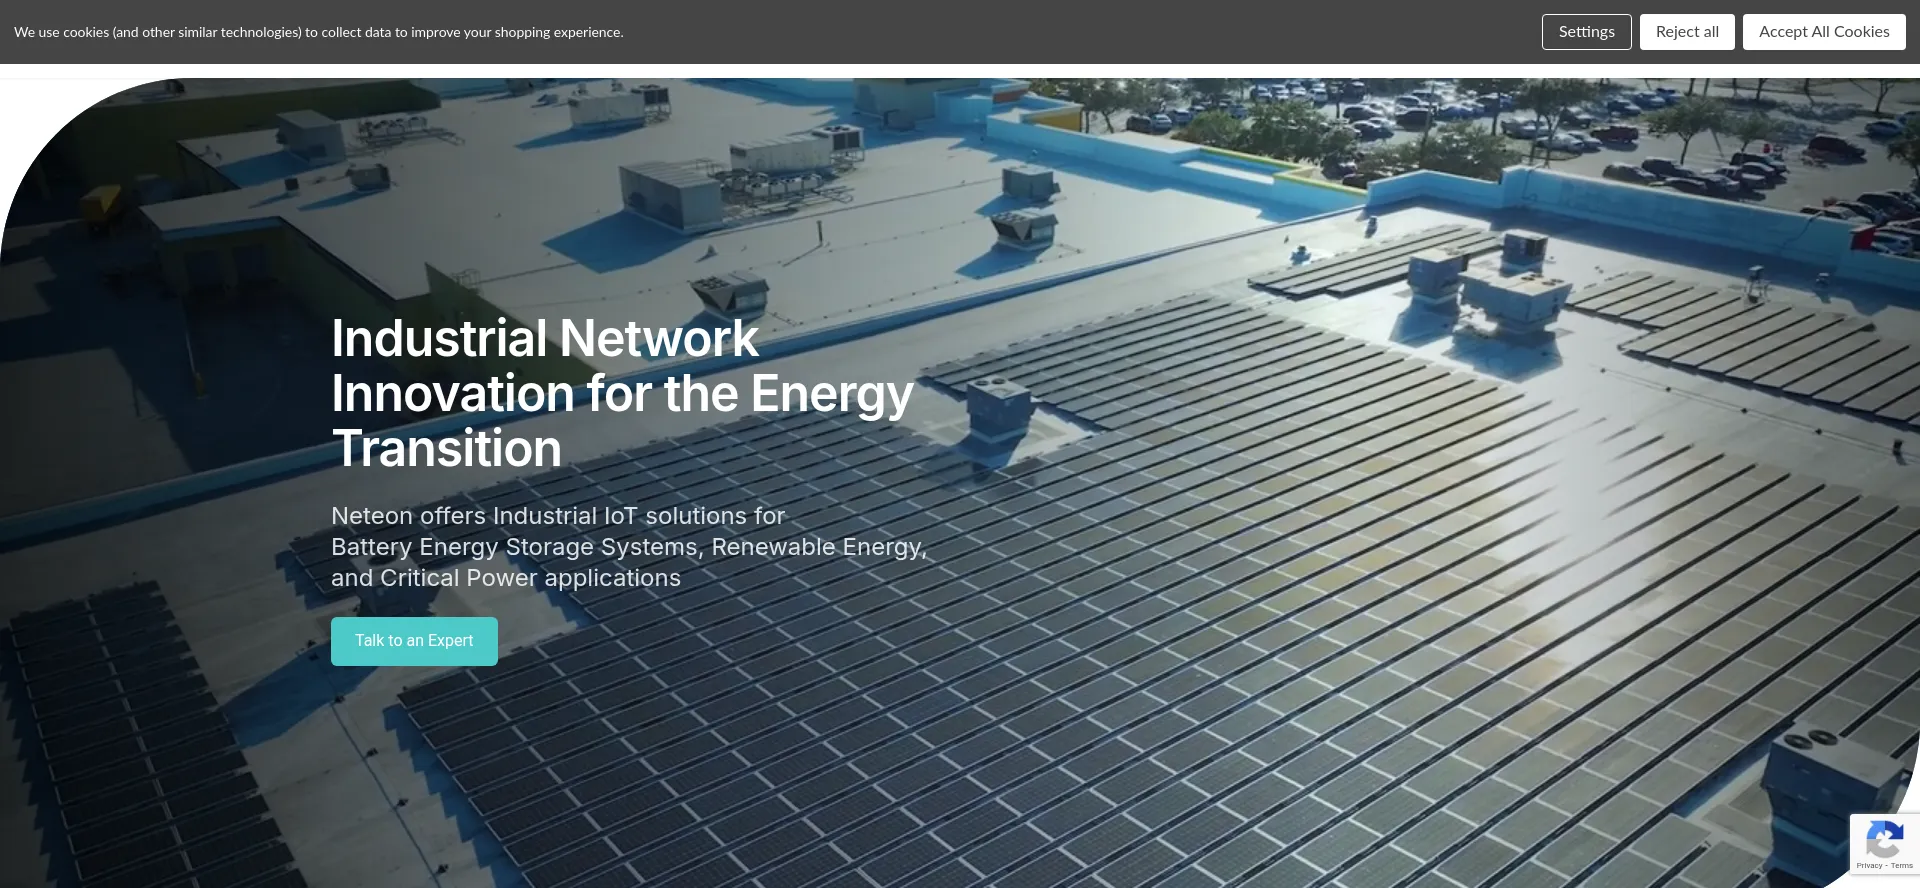Open the reCAPTCHA Privacy link
Image resolution: width=1920 pixels, height=888 pixels.
point(1868,866)
